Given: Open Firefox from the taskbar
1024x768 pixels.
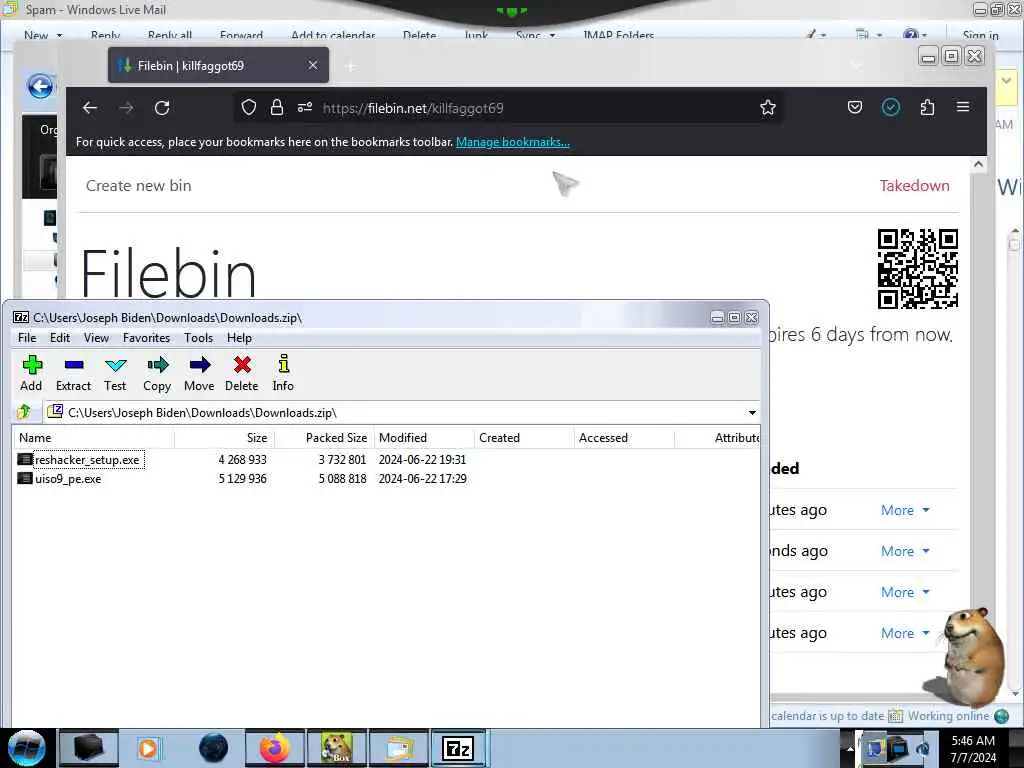Looking at the screenshot, I should click(275, 748).
